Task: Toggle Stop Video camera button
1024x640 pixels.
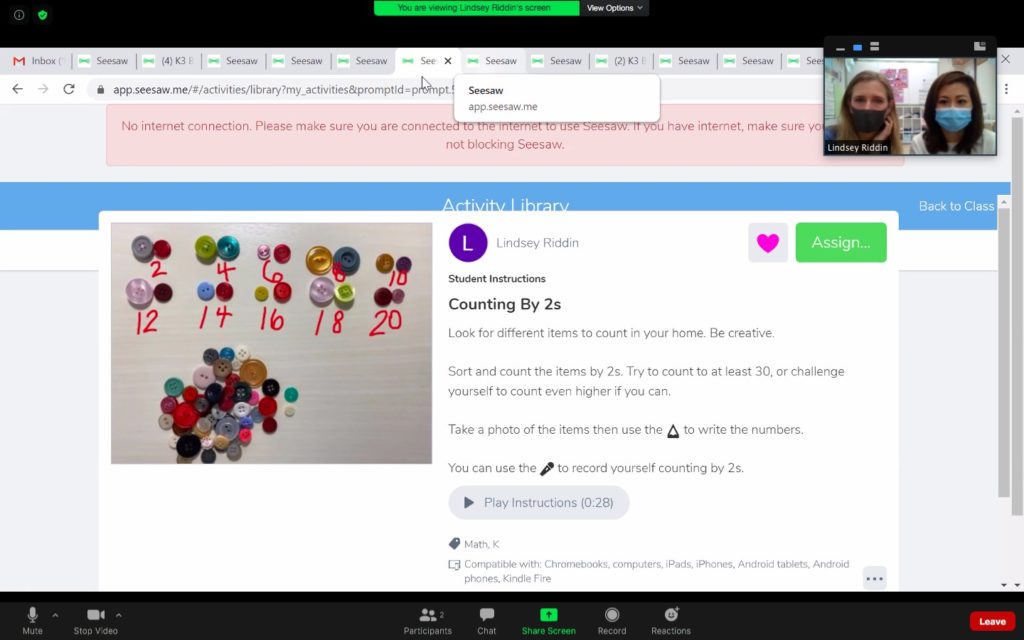Action: point(95,621)
